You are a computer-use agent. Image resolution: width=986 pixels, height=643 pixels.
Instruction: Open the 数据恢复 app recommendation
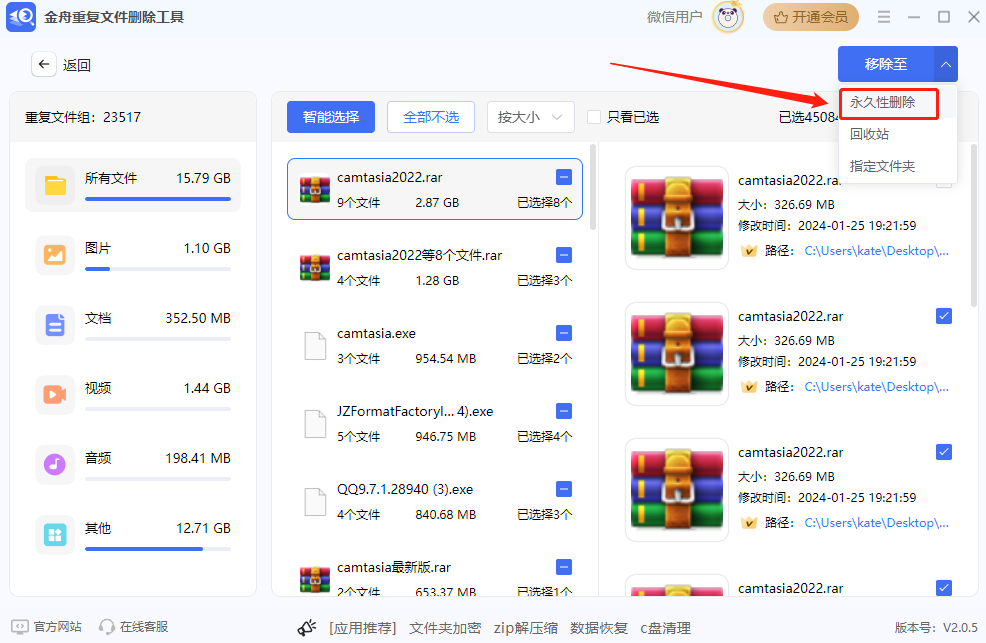tap(599, 628)
